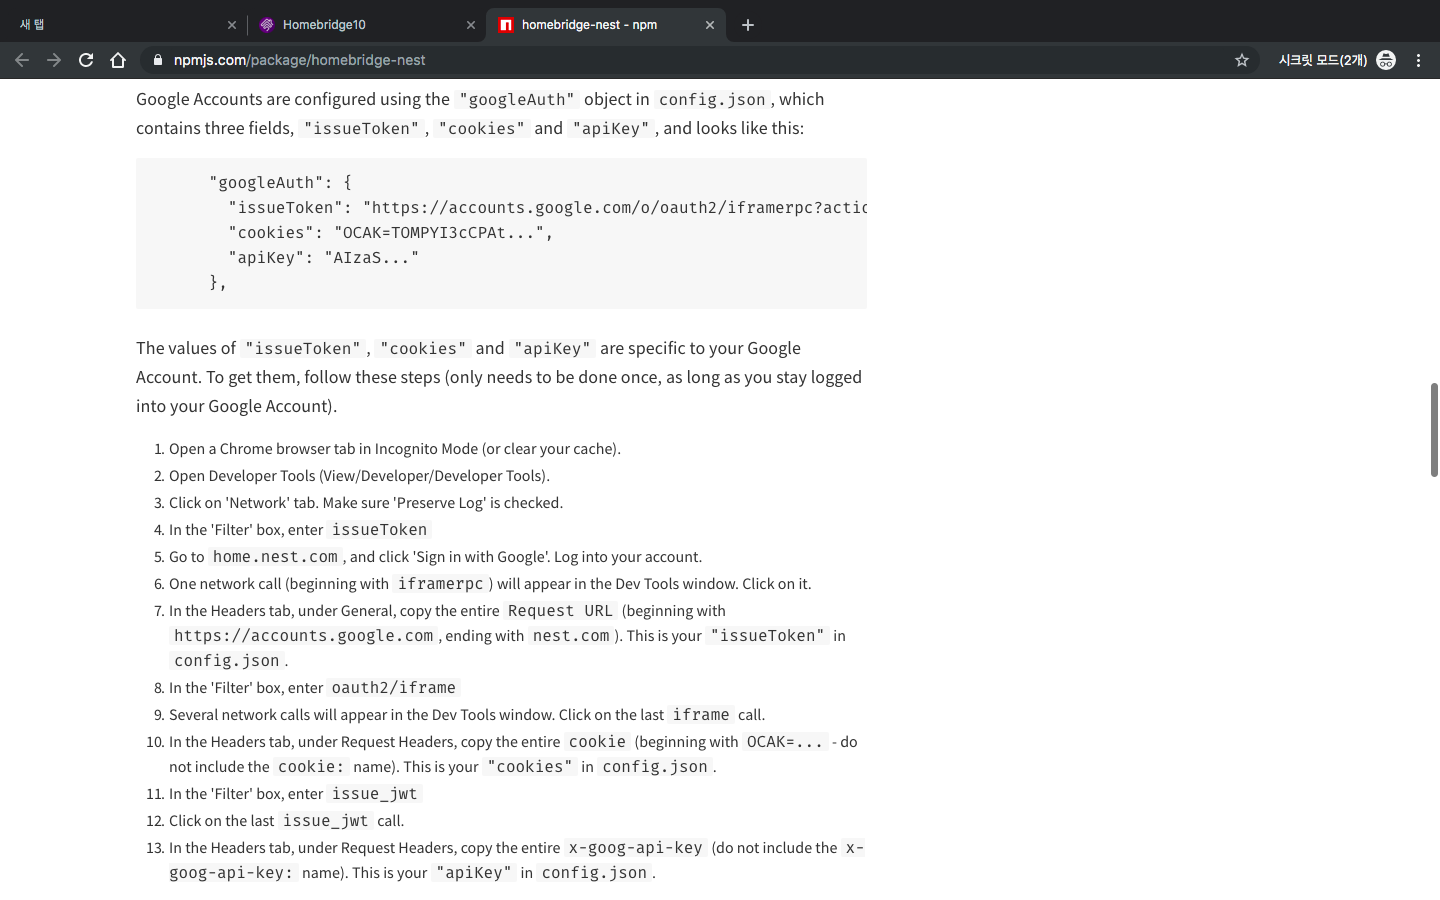Viewport: 1440px width, 900px height.
Task: Click step 2 Open Developer Tools text
Action: click(359, 476)
